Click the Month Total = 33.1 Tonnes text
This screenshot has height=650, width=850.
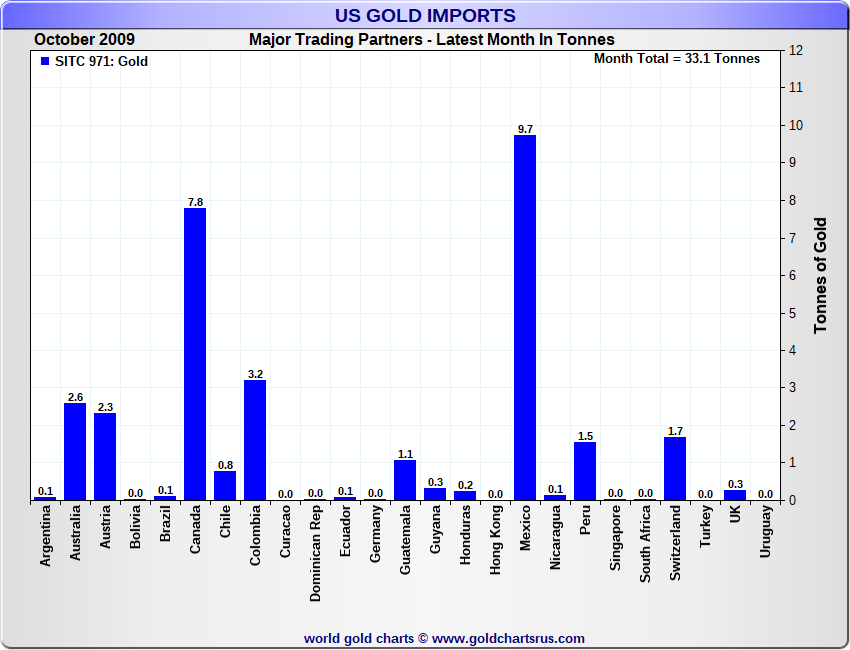[x=677, y=59]
